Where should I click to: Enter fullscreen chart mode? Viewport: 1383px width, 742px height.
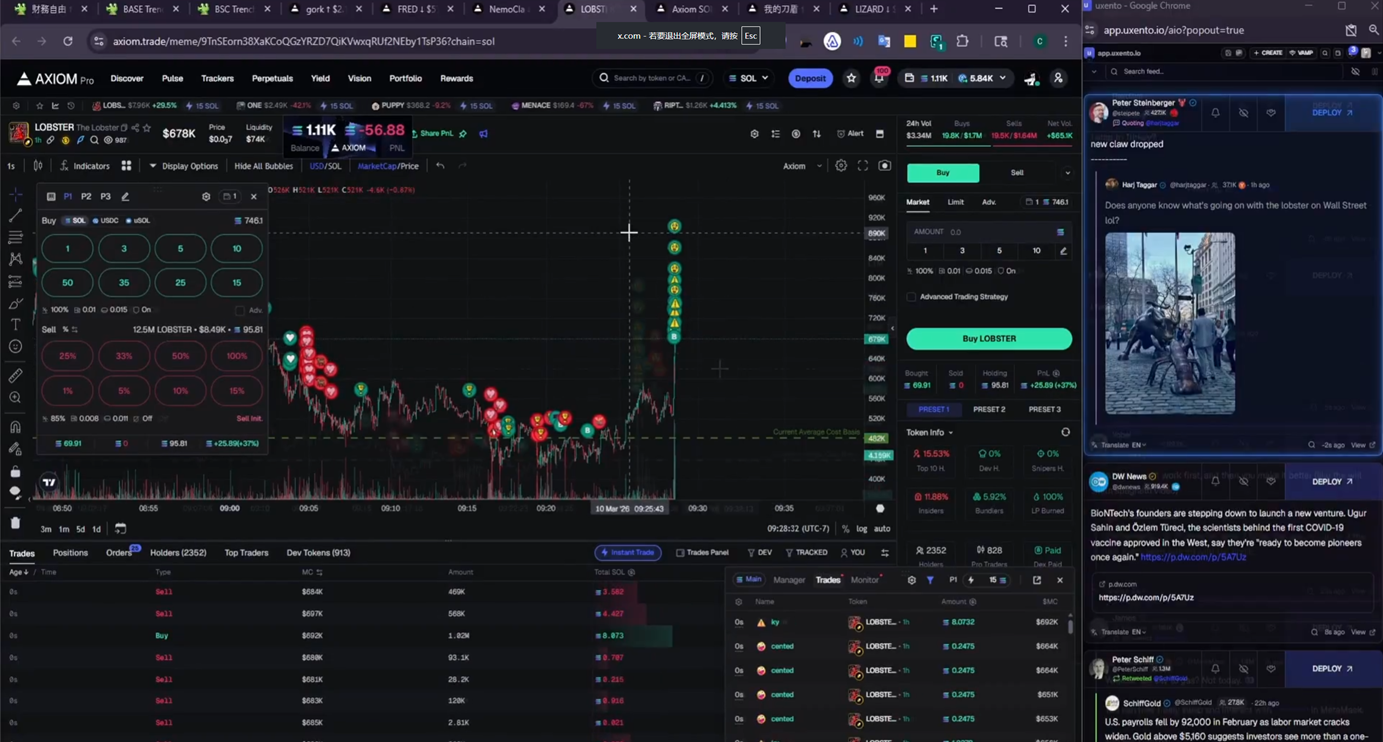862,166
